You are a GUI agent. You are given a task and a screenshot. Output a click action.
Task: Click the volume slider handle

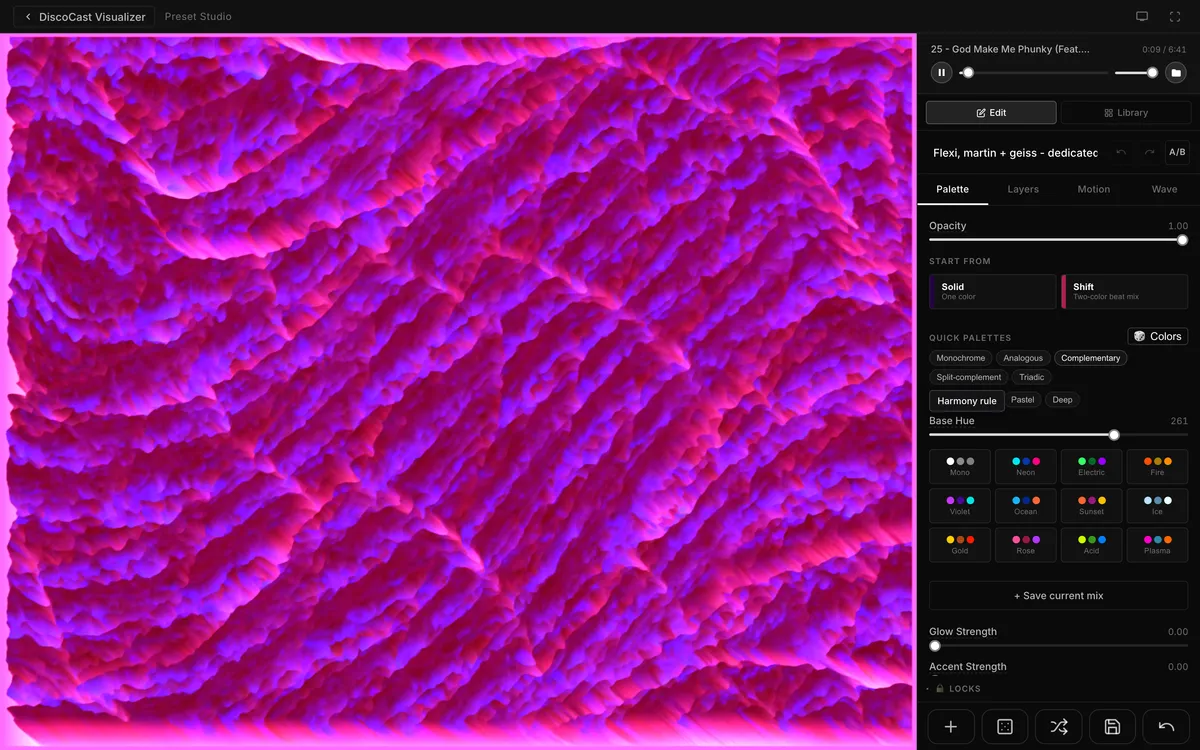(1152, 72)
